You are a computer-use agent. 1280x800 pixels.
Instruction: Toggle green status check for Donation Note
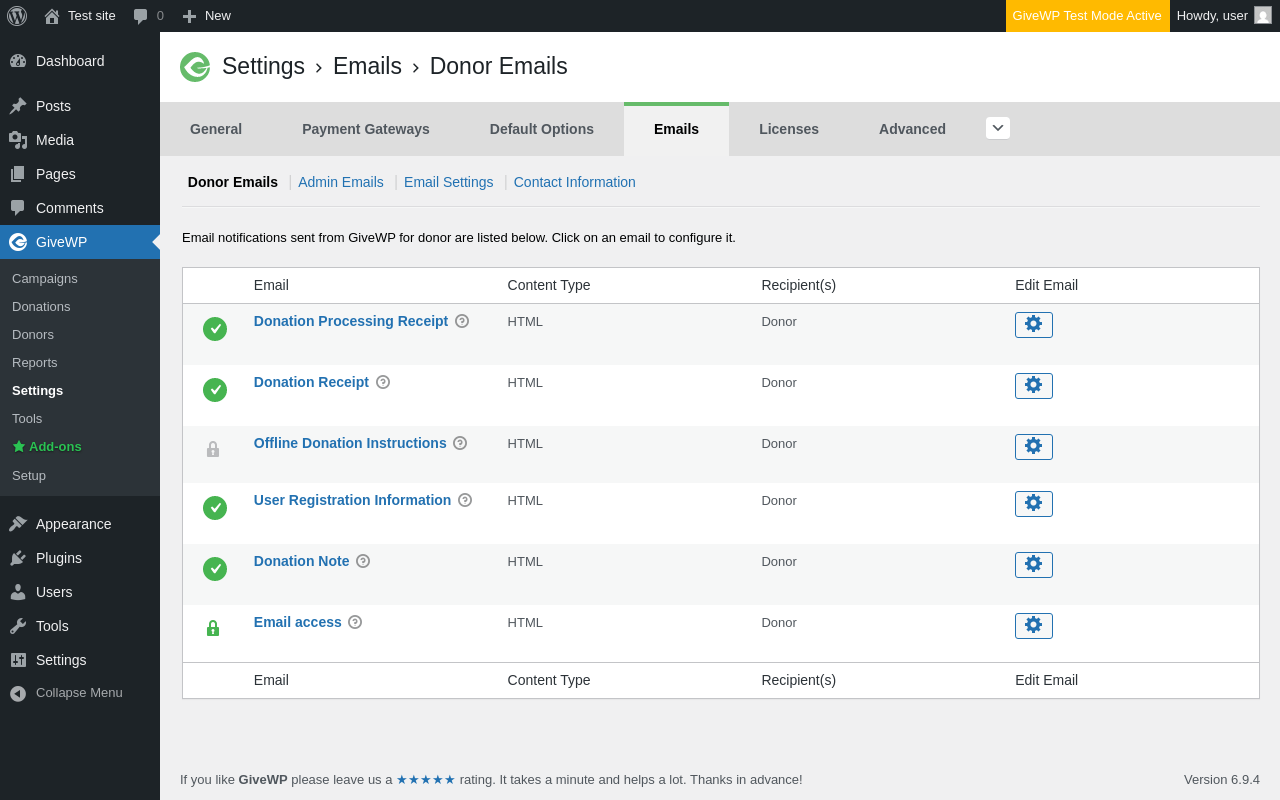(x=215, y=569)
